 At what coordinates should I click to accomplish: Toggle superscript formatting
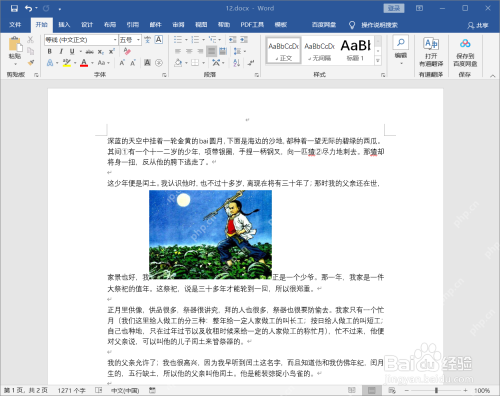(x=112, y=51)
